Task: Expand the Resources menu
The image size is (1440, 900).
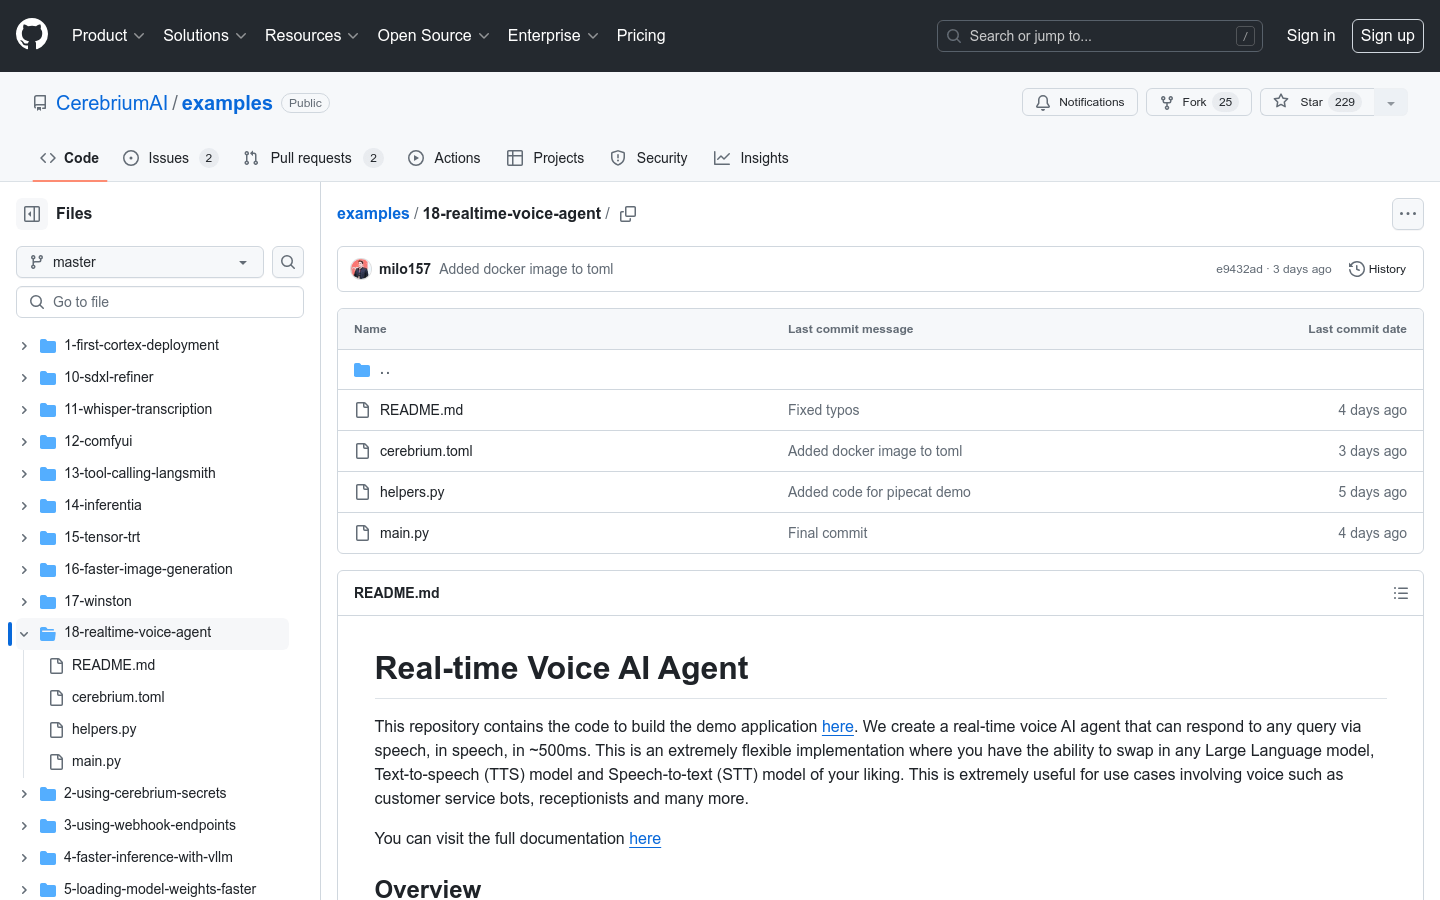Action: [x=311, y=35]
